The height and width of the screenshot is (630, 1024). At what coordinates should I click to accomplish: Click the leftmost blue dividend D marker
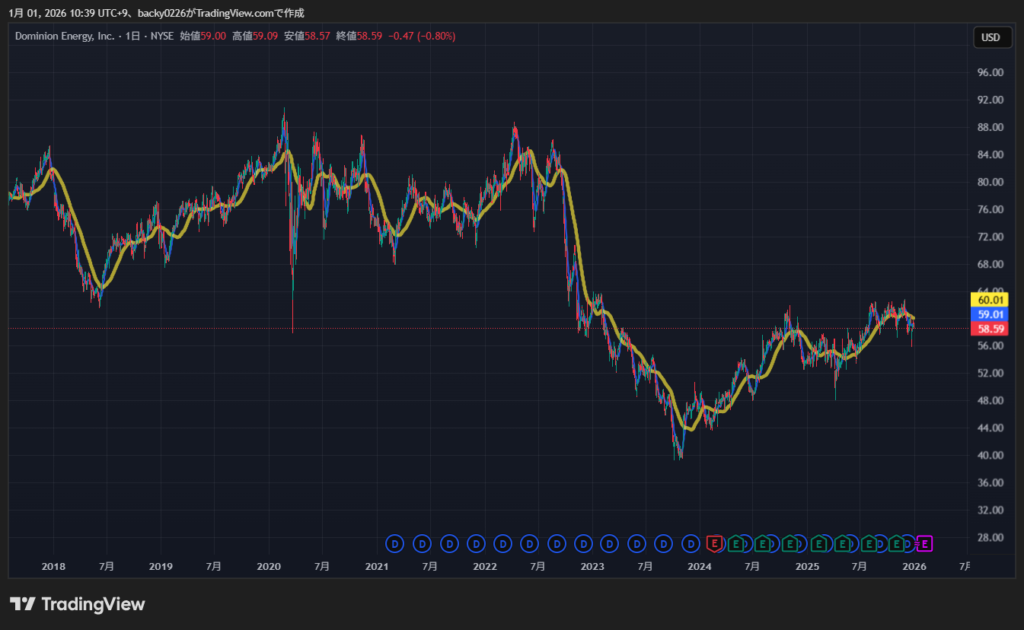(x=395, y=543)
